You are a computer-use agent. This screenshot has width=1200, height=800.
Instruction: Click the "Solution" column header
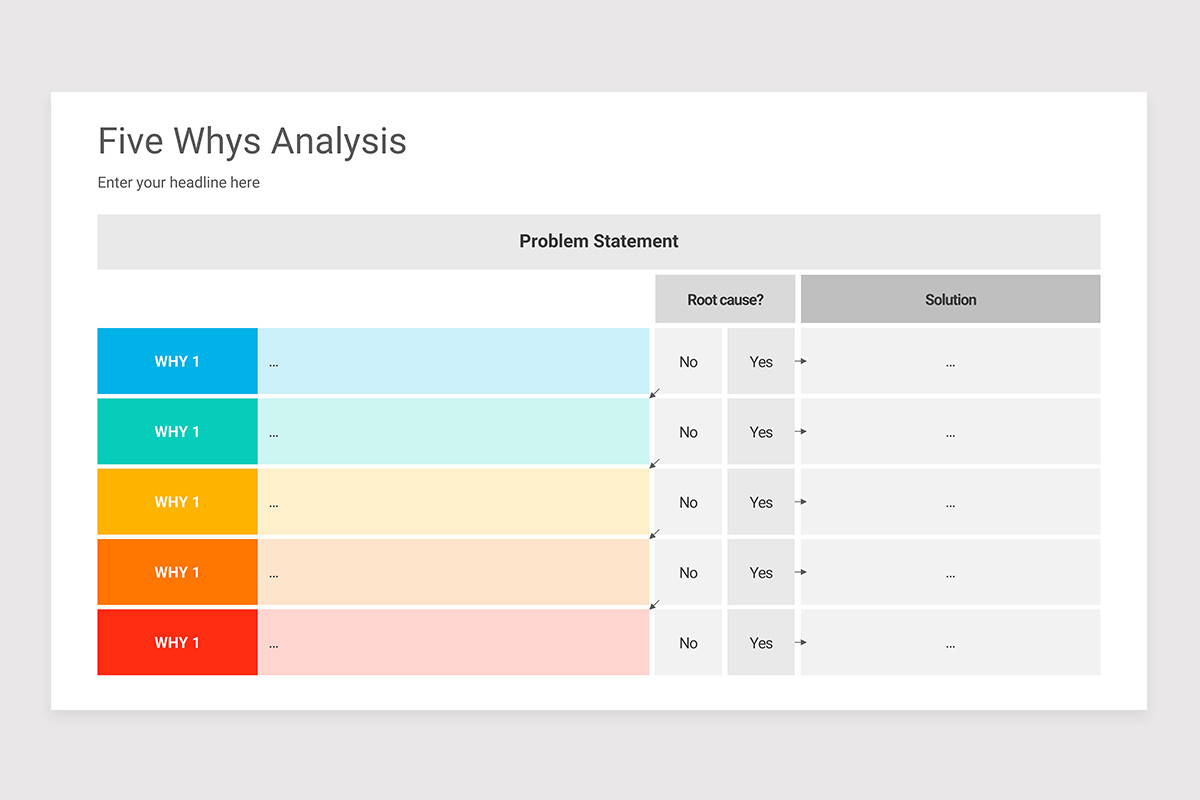click(950, 298)
